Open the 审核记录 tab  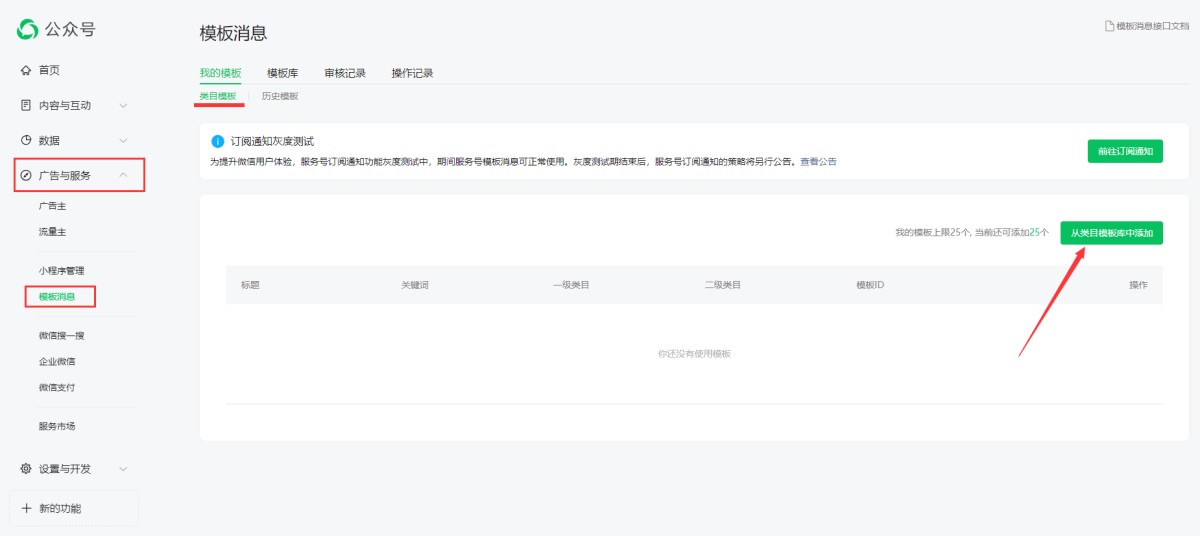coord(344,73)
